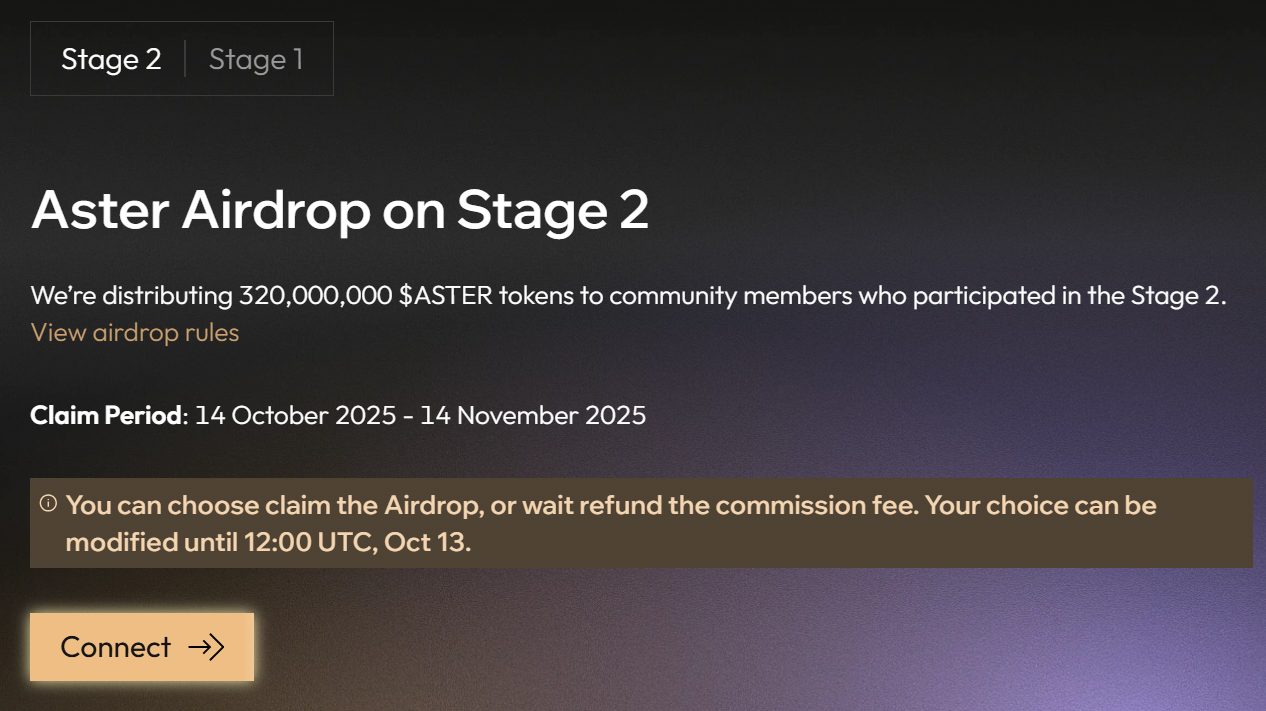The height and width of the screenshot is (711, 1266).
Task: Open the View airdrop rules link
Action: click(135, 332)
